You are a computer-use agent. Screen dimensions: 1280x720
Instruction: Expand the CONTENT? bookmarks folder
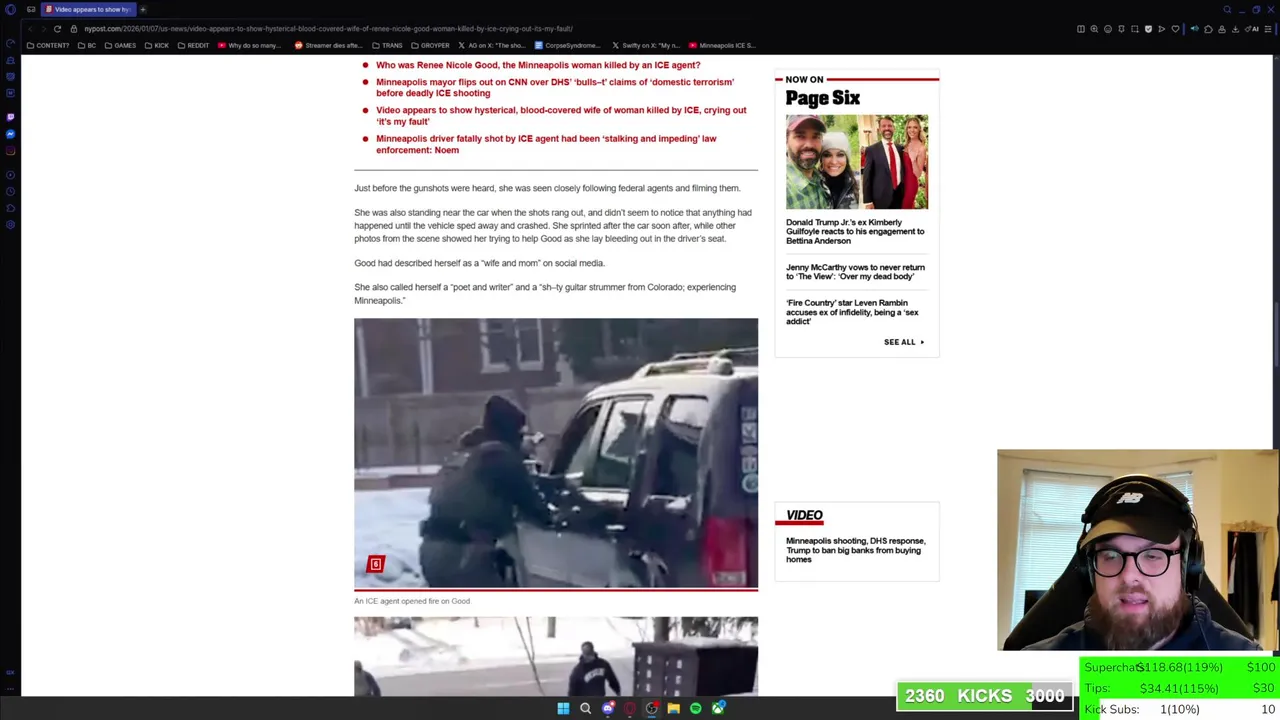click(48, 45)
